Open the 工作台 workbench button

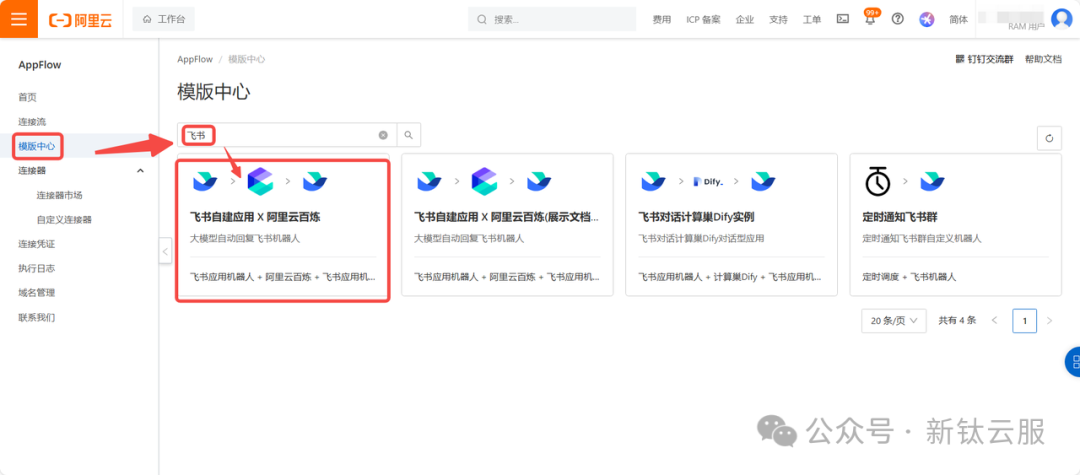[163, 19]
